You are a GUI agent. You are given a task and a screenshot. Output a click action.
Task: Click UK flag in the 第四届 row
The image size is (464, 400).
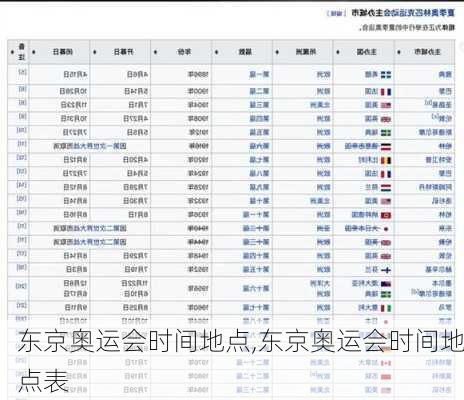point(386,119)
